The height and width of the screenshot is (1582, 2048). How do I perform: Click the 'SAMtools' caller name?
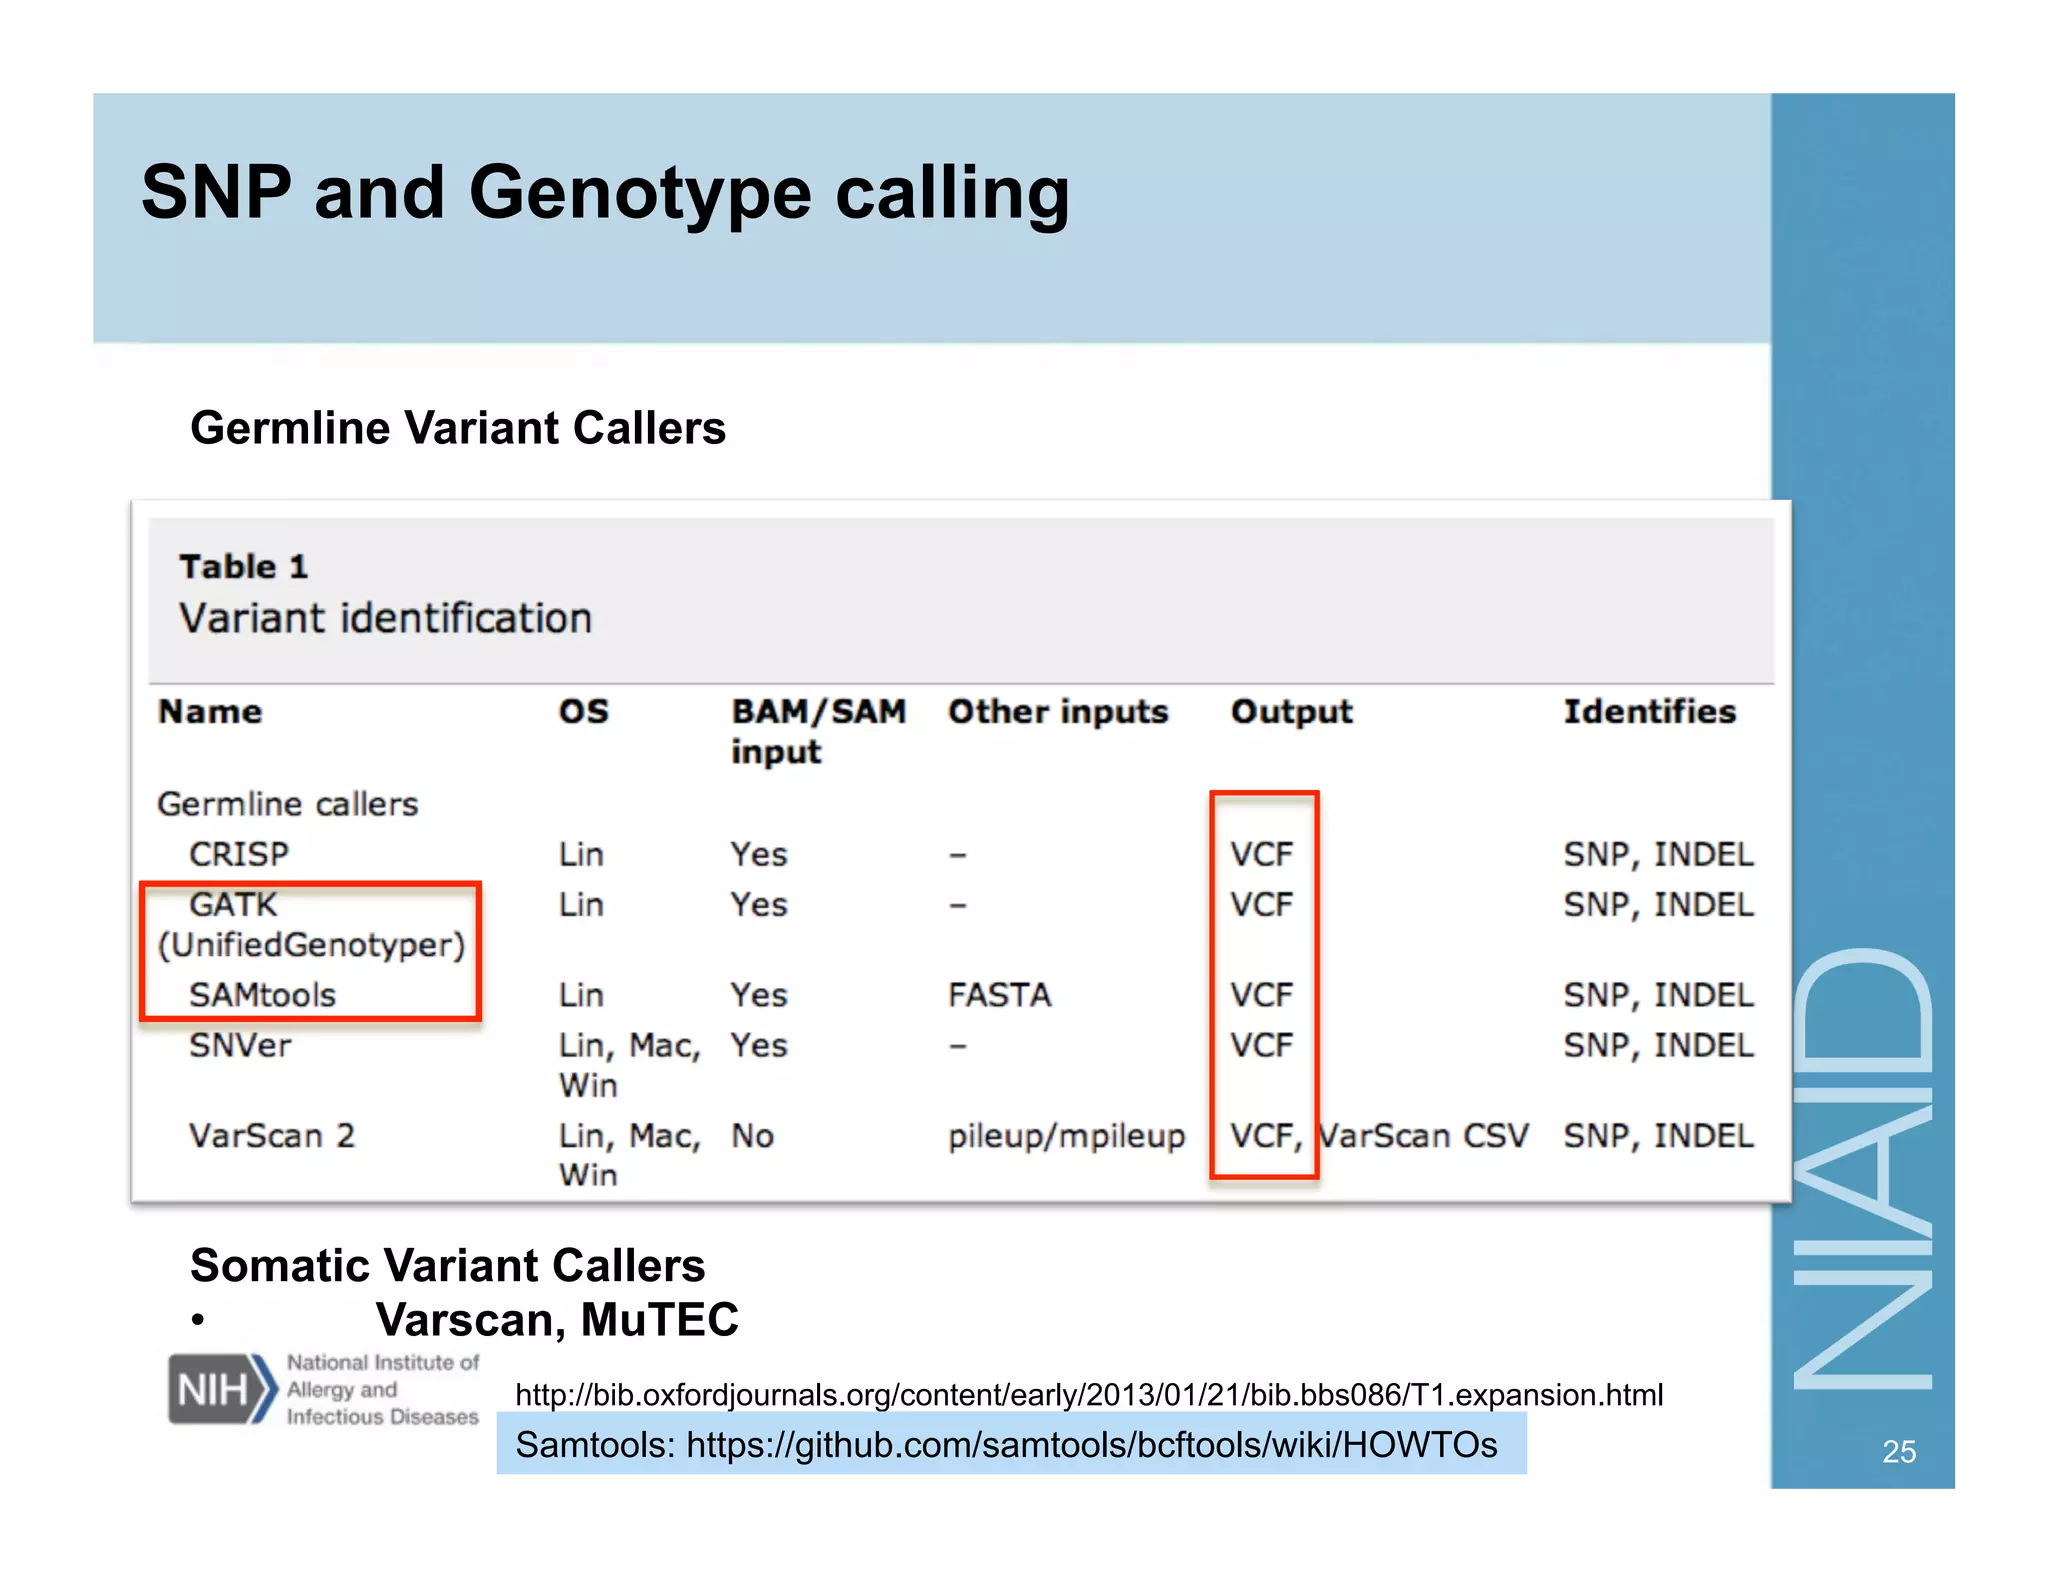(x=263, y=995)
